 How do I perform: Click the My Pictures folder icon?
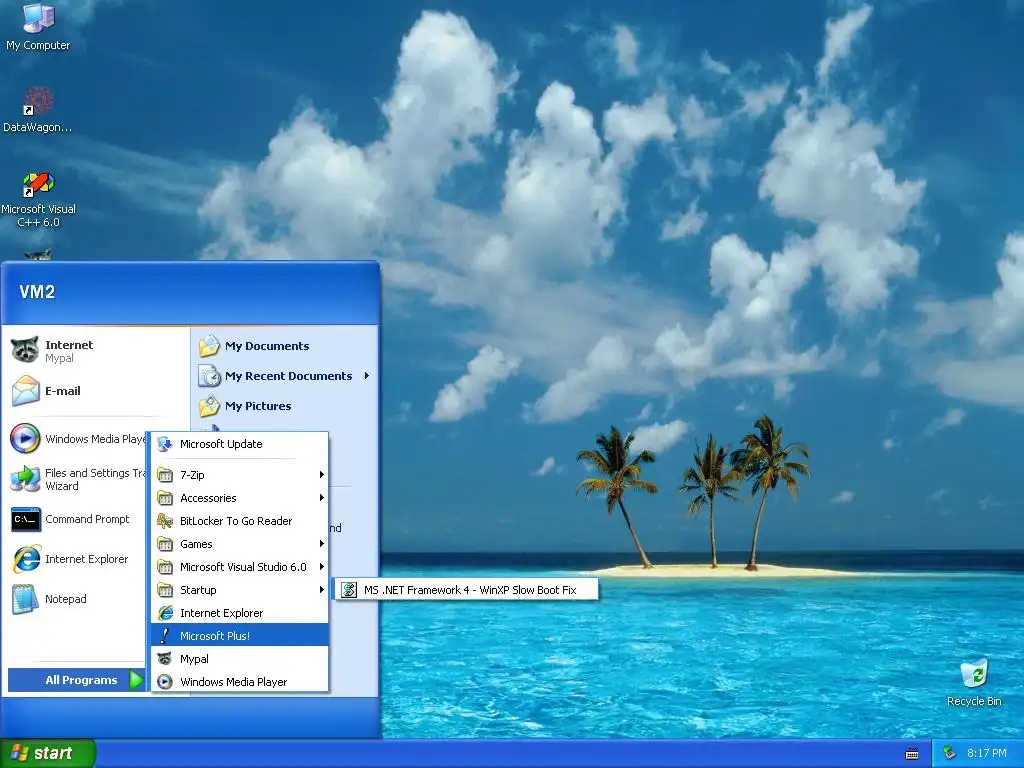(x=209, y=406)
